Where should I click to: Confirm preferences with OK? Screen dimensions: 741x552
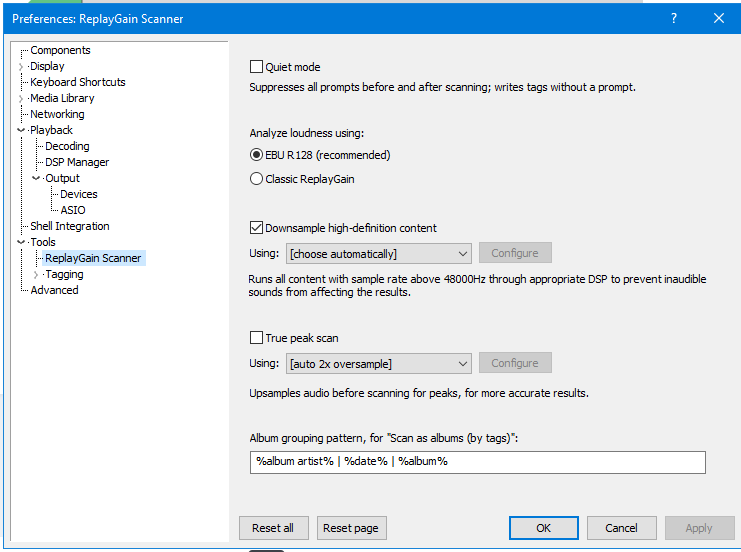[543, 528]
